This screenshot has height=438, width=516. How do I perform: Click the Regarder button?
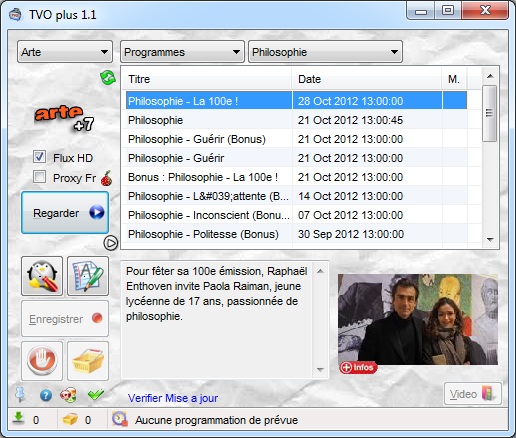pos(65,213)
